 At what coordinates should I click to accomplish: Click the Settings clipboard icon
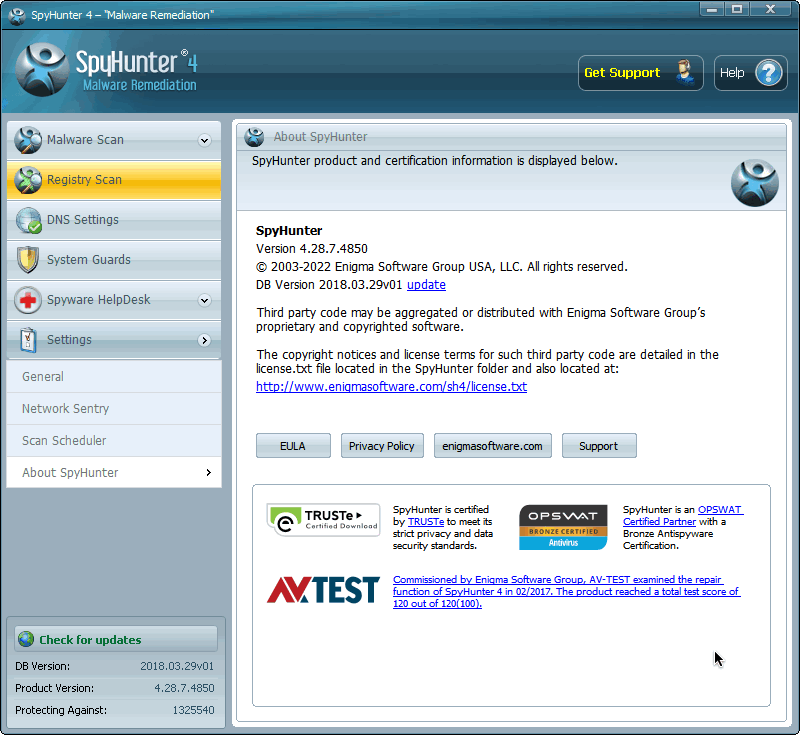(28, 340)
